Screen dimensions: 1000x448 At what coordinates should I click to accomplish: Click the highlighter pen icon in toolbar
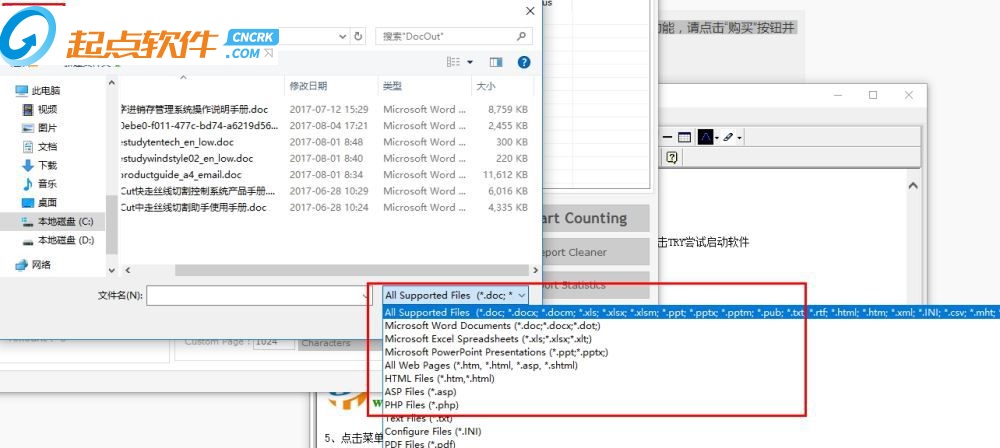point(729,137)
